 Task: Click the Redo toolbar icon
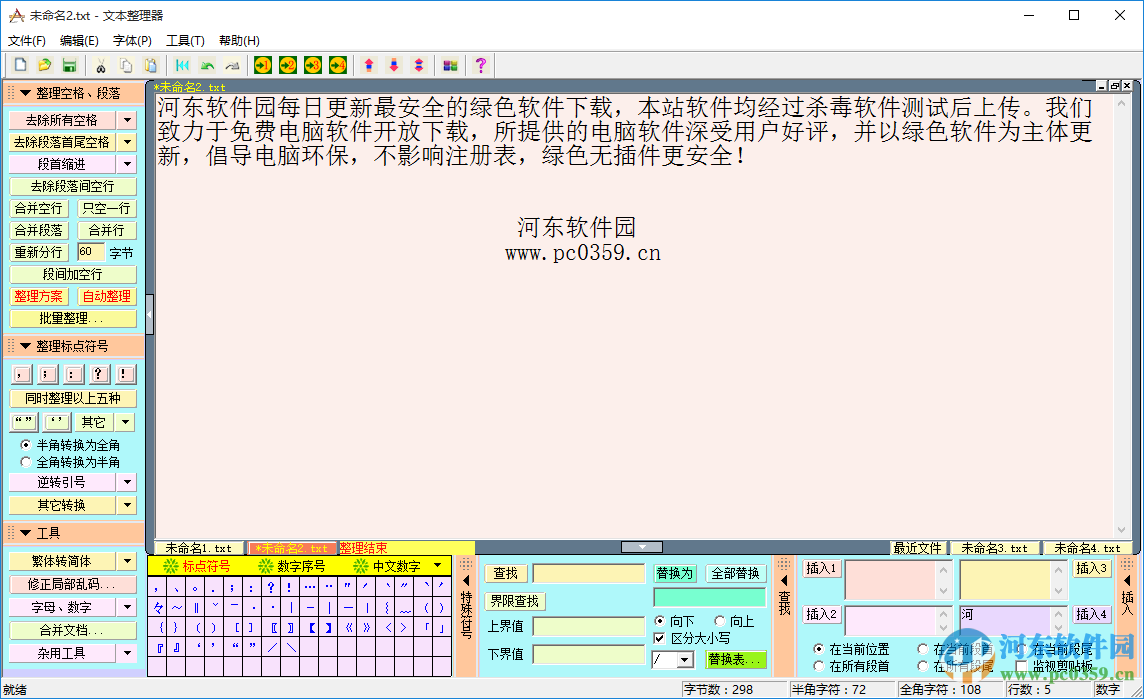(x=233, y=65)
